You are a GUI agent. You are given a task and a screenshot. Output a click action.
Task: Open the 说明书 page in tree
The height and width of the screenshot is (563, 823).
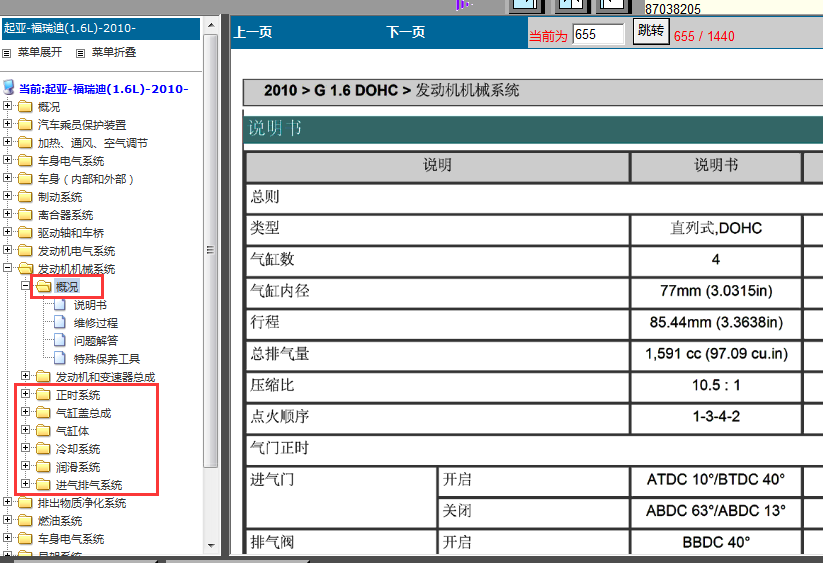90,305
